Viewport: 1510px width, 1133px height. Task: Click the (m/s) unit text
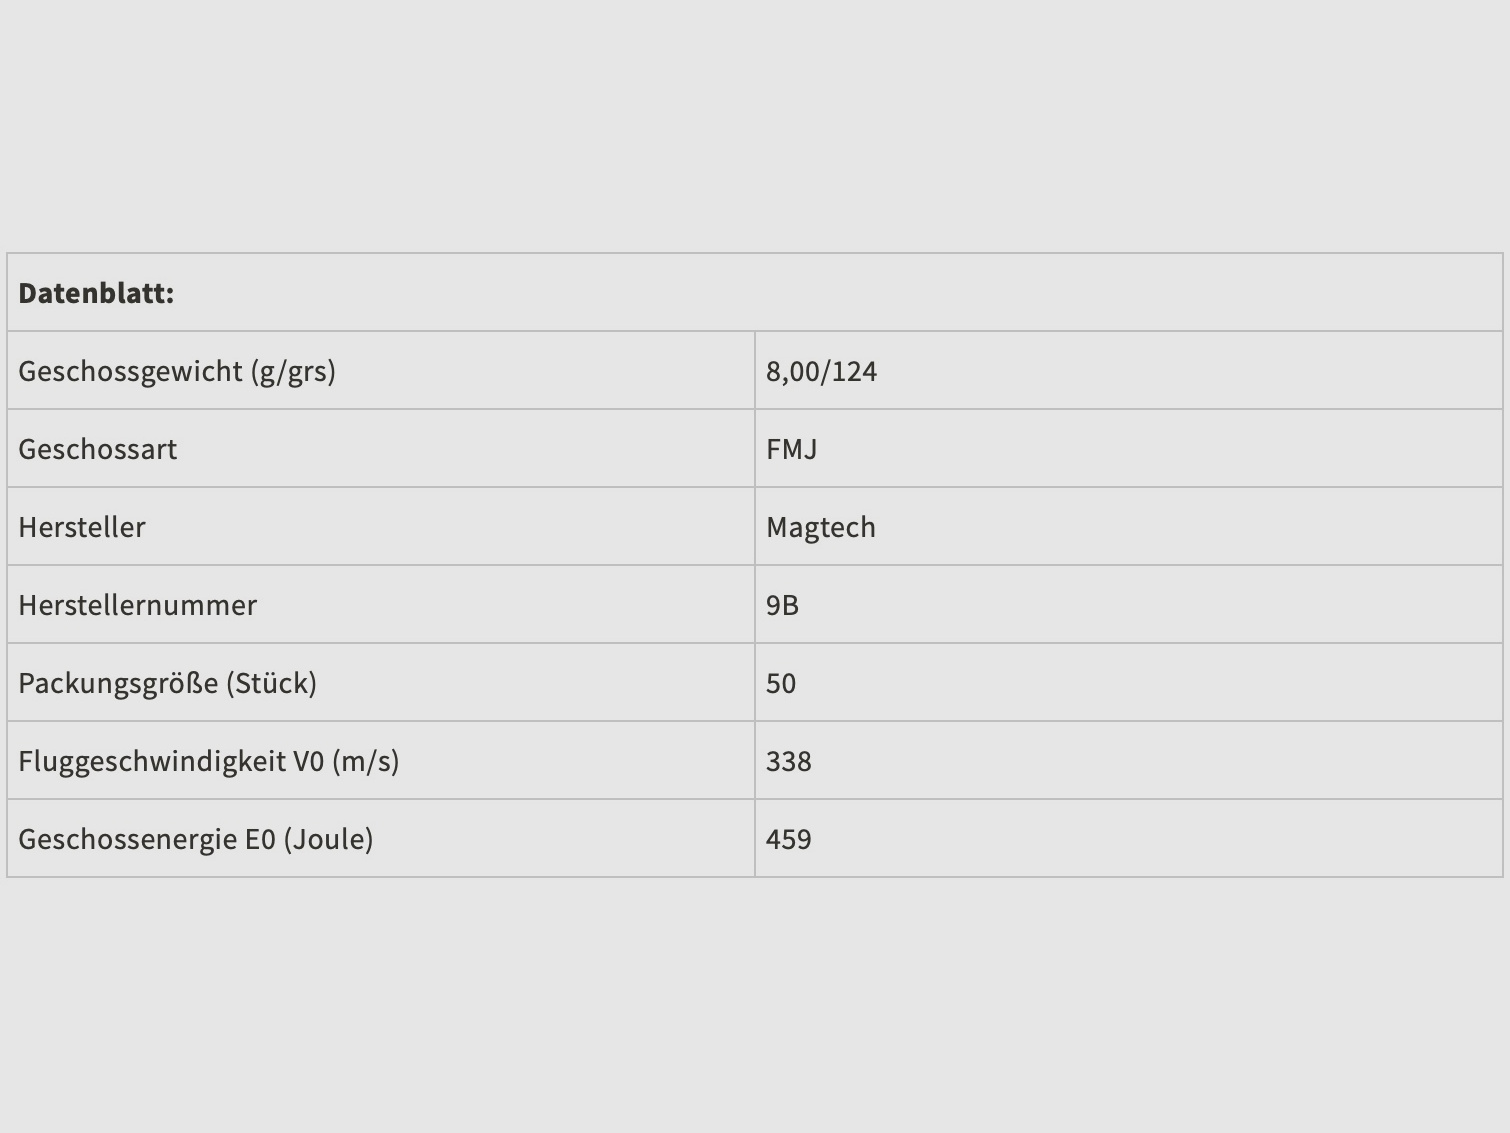[365, 761]
